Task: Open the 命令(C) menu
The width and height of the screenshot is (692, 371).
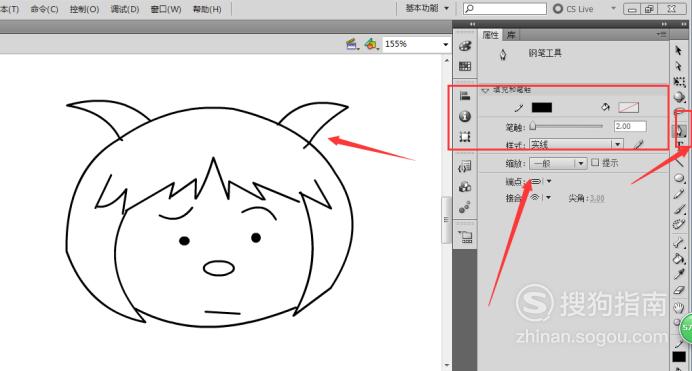Action: pos(44,9)
